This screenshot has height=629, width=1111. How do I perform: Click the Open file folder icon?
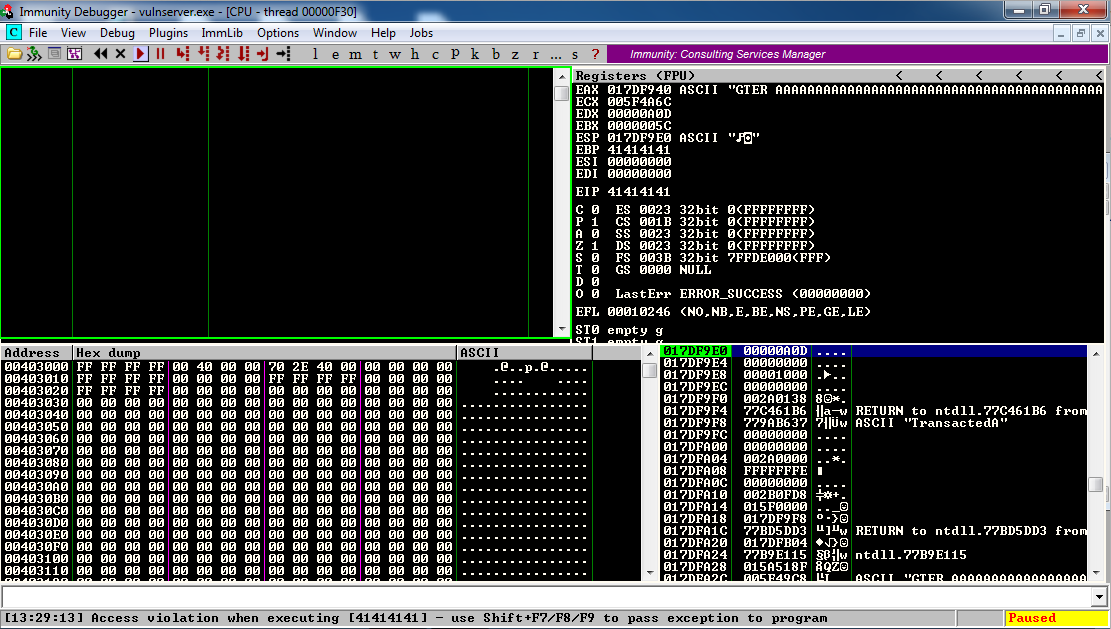[x=14, y=54]
